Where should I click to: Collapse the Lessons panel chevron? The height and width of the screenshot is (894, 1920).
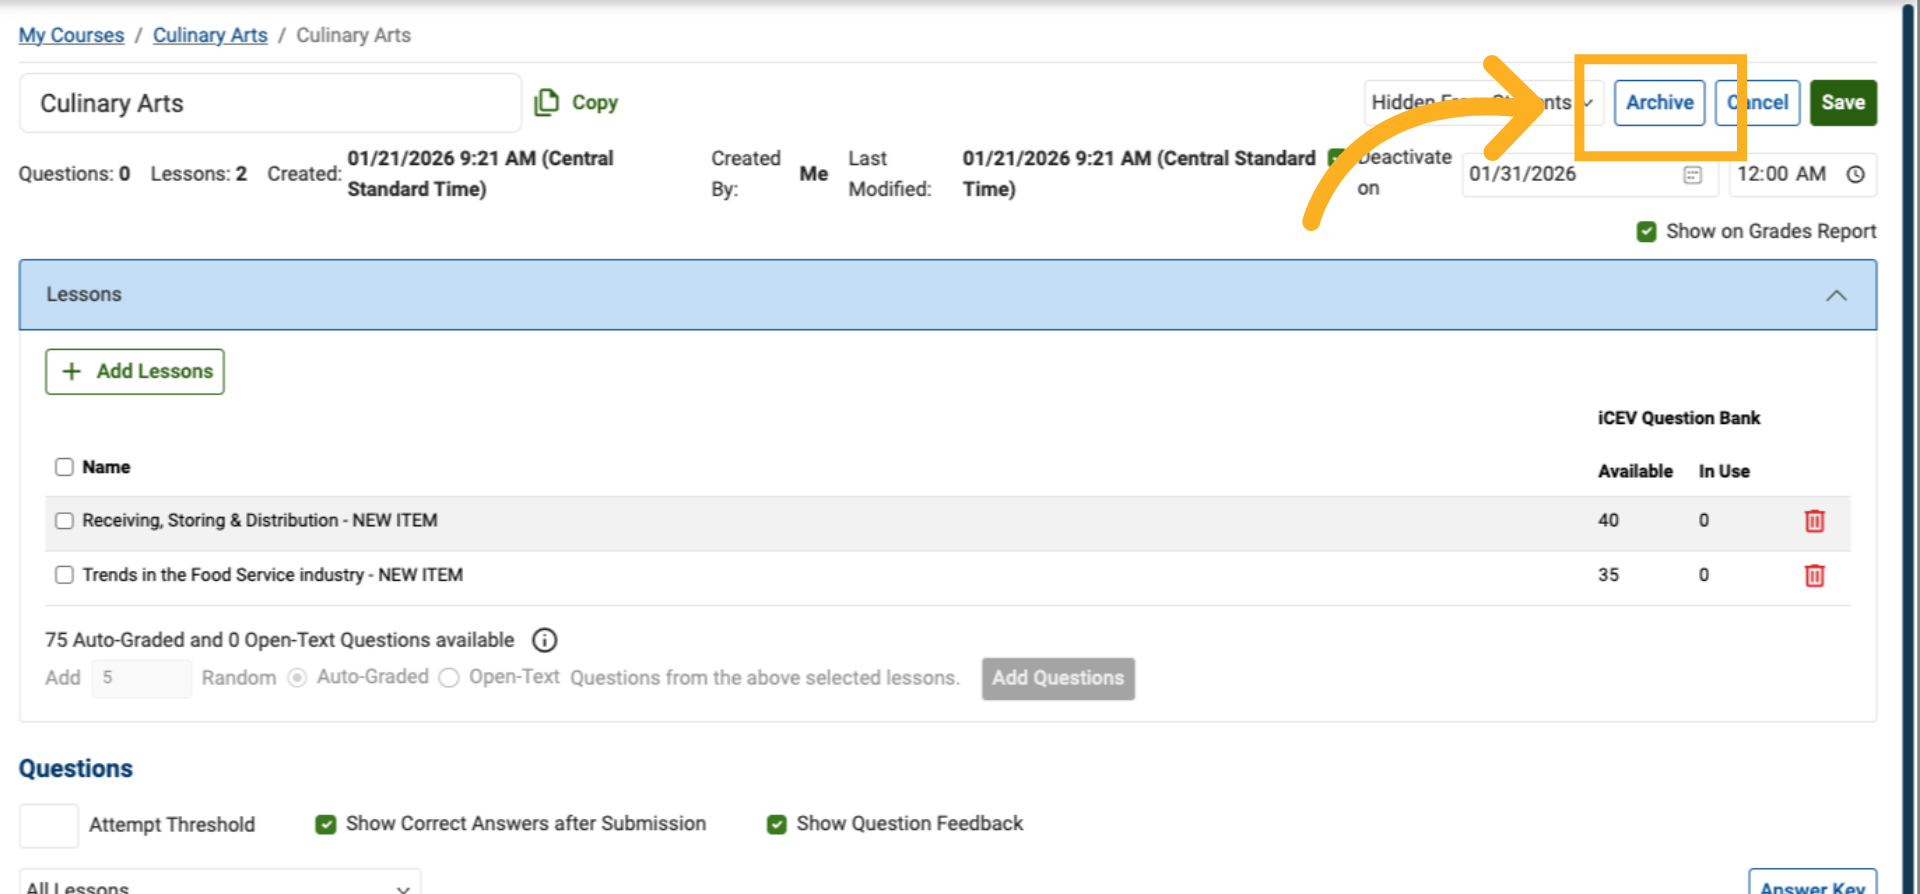[1836, 296]
